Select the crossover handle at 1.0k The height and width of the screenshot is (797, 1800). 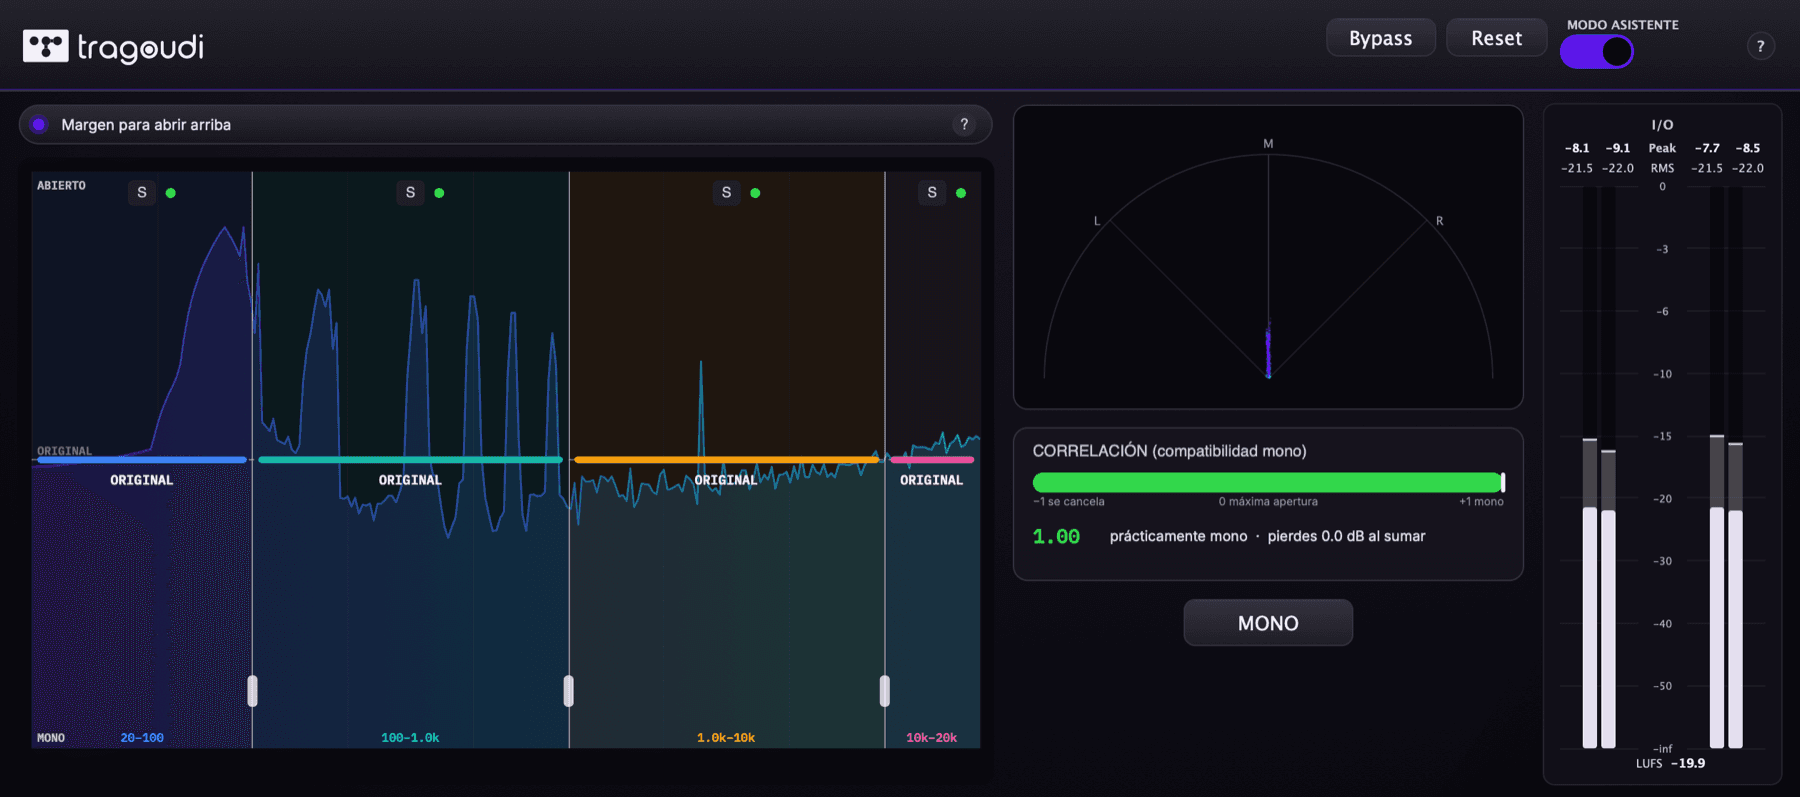point(569,691)
